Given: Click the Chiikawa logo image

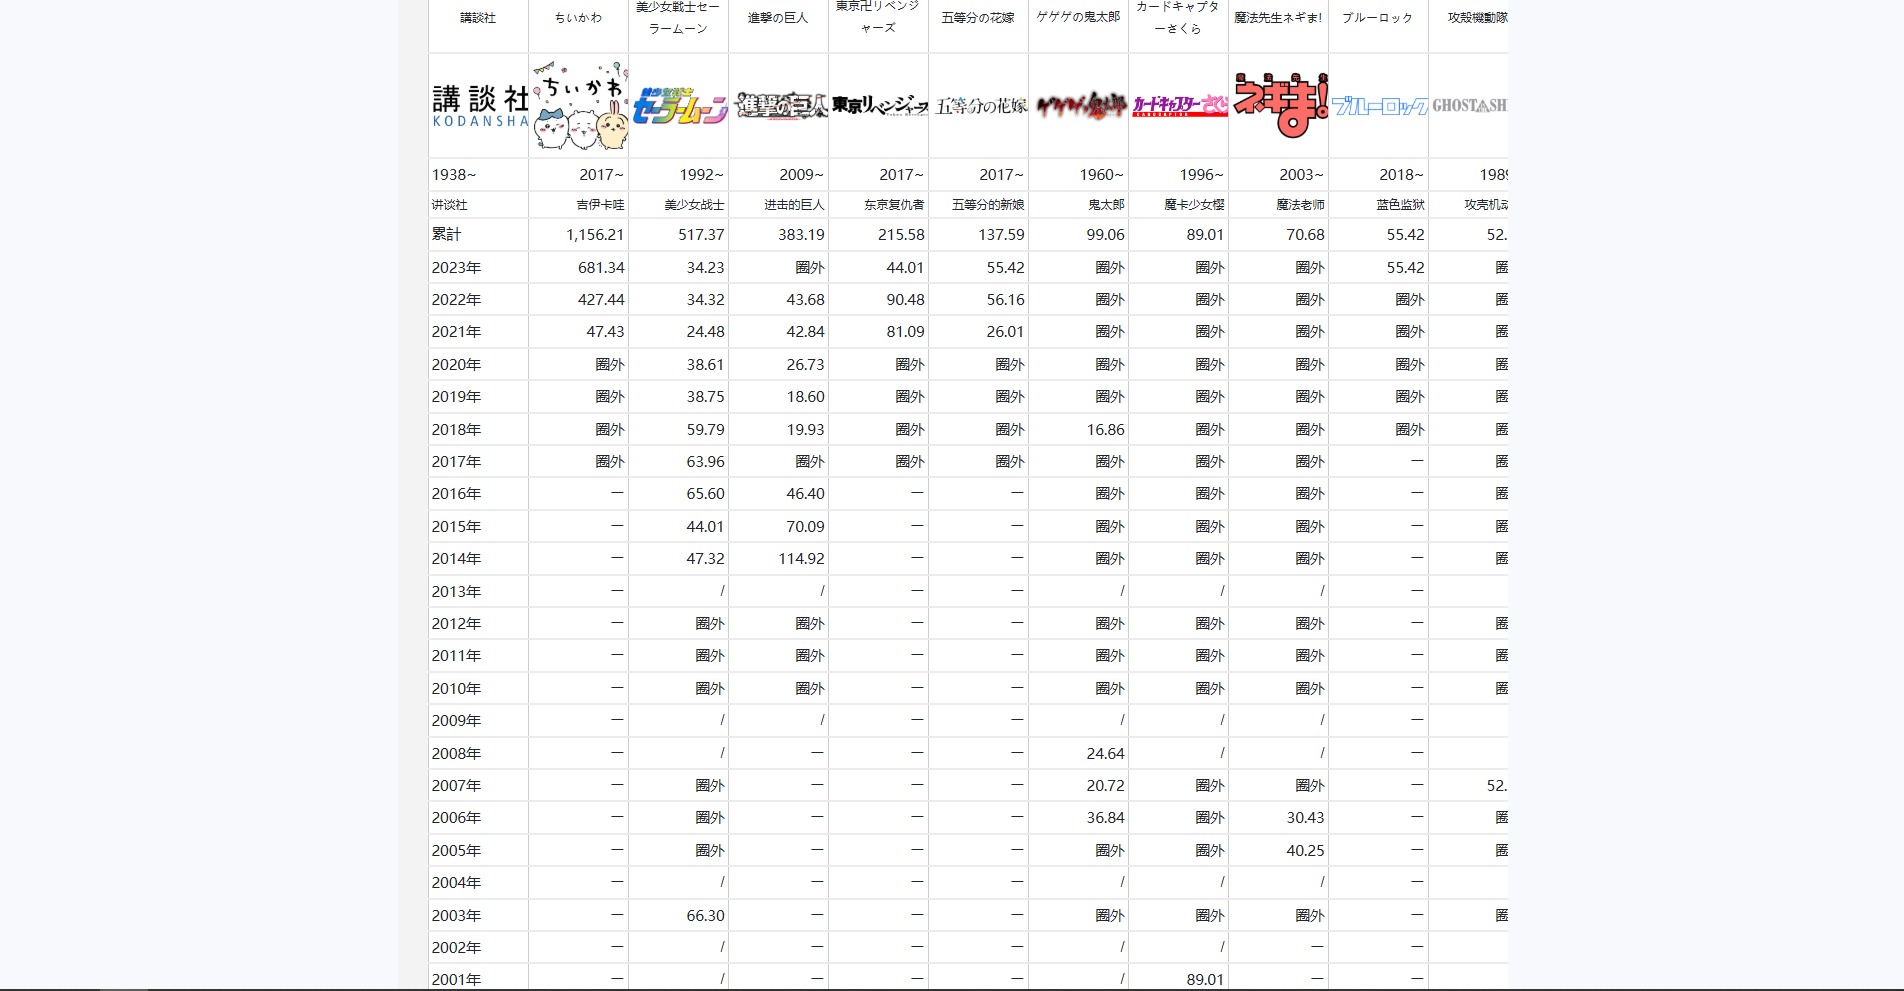Looking at the screenshot, I should click(x=580, y=106).
